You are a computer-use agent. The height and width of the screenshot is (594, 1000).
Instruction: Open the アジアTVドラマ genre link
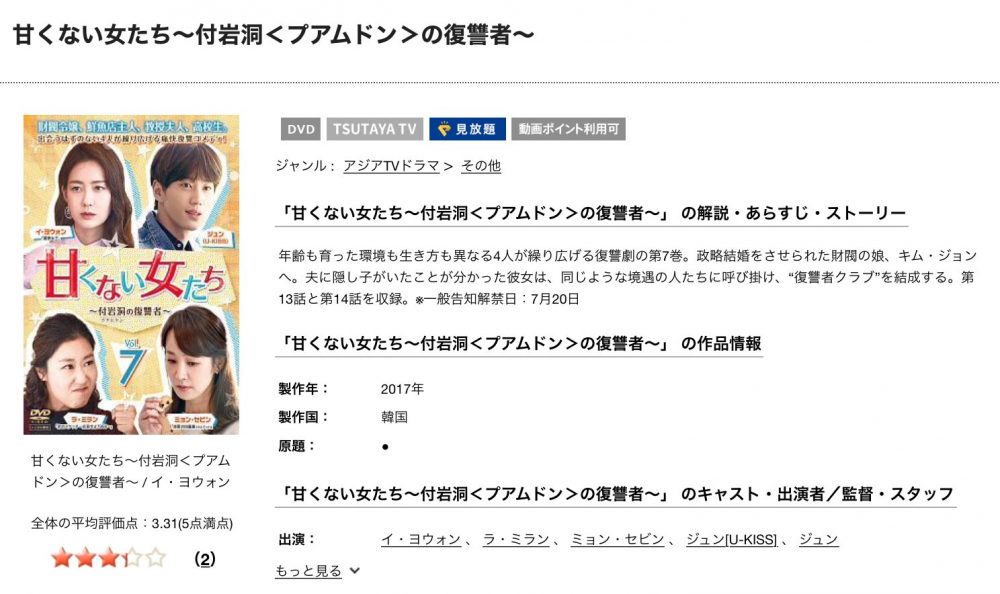pyautogui.click(x=392, y=166)
